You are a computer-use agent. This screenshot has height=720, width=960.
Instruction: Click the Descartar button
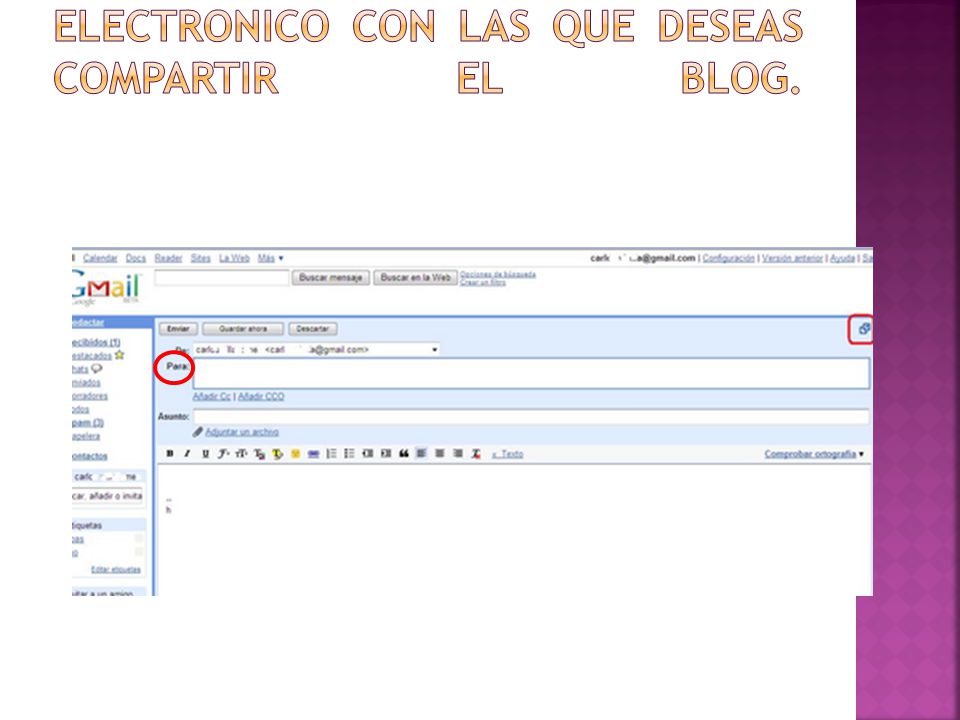[313, 329]
